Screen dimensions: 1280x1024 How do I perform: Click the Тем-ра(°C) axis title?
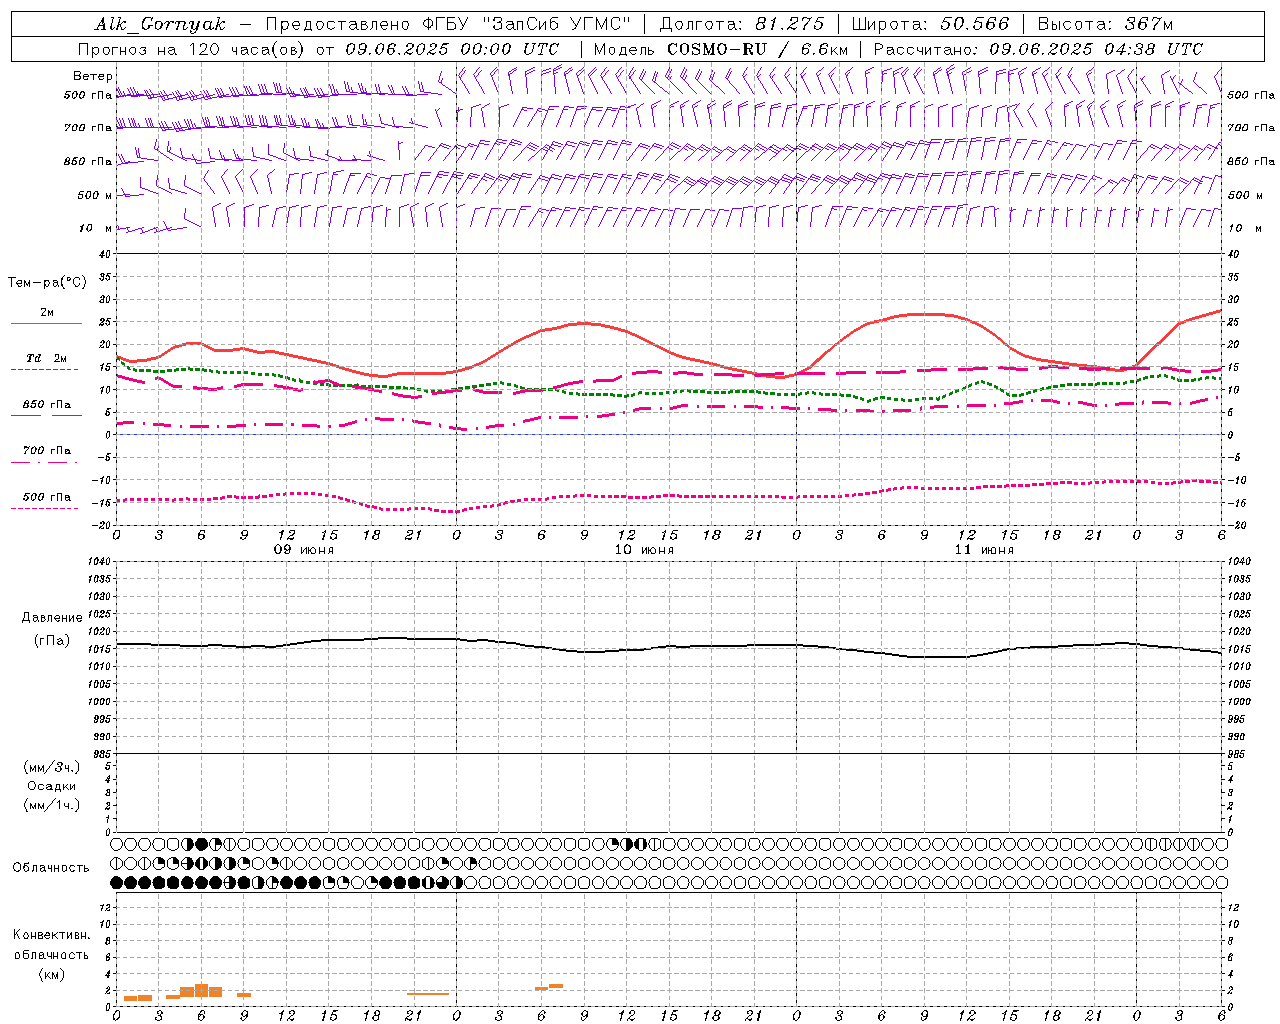pyautogui.click(x=47, y=283)
